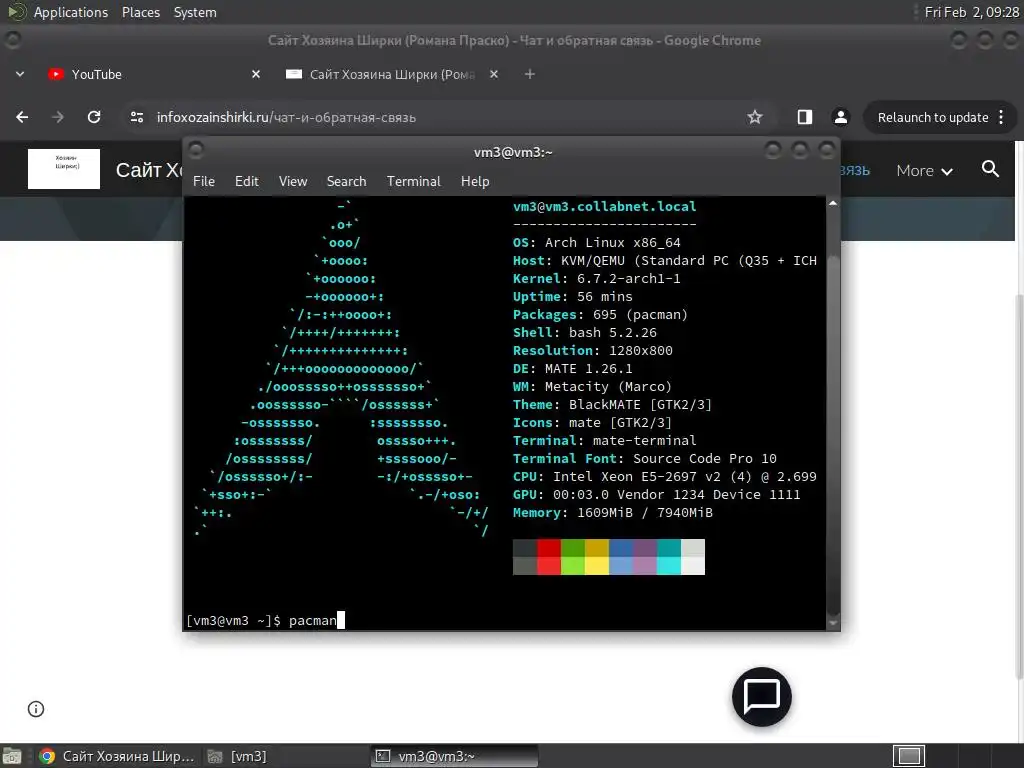Bookmark this page with the star icon
The image size is (1024, 768).
[755, 117]
